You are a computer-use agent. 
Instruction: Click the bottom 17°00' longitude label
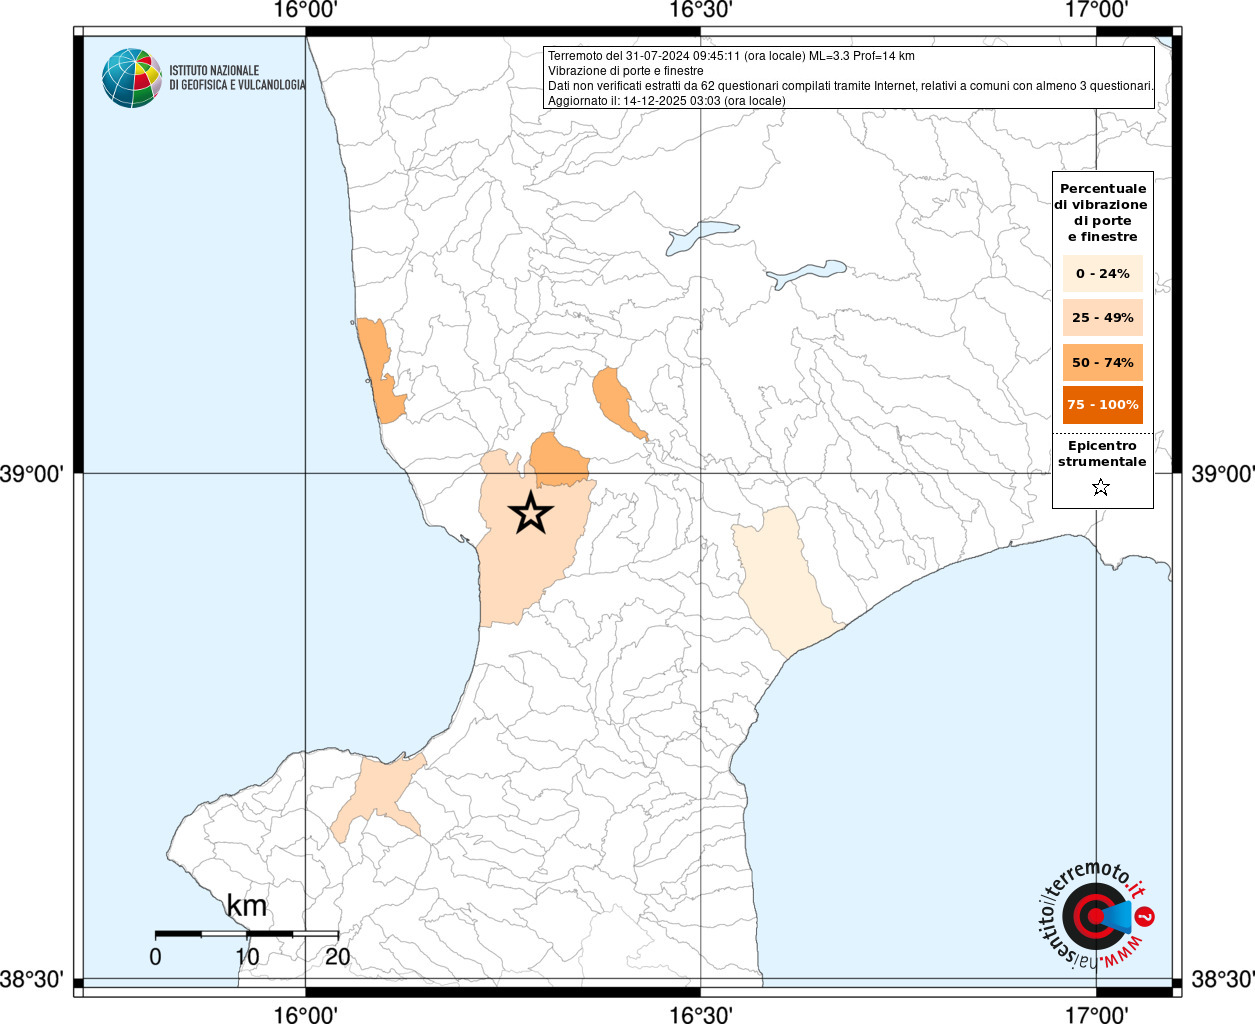1096,1014
